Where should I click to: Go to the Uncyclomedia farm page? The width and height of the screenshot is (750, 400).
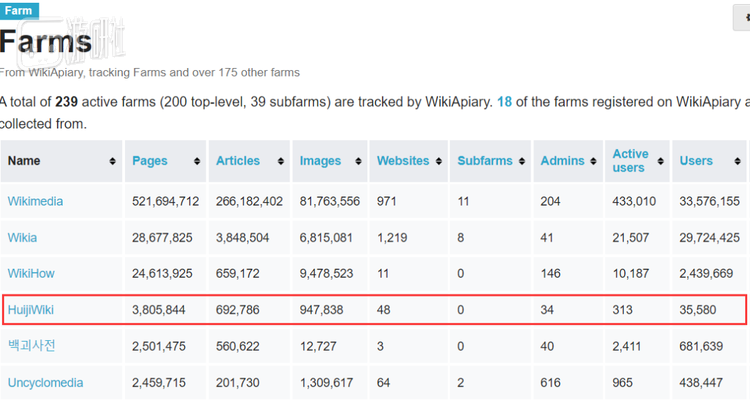pyautogui.click(x=45, y=382)
